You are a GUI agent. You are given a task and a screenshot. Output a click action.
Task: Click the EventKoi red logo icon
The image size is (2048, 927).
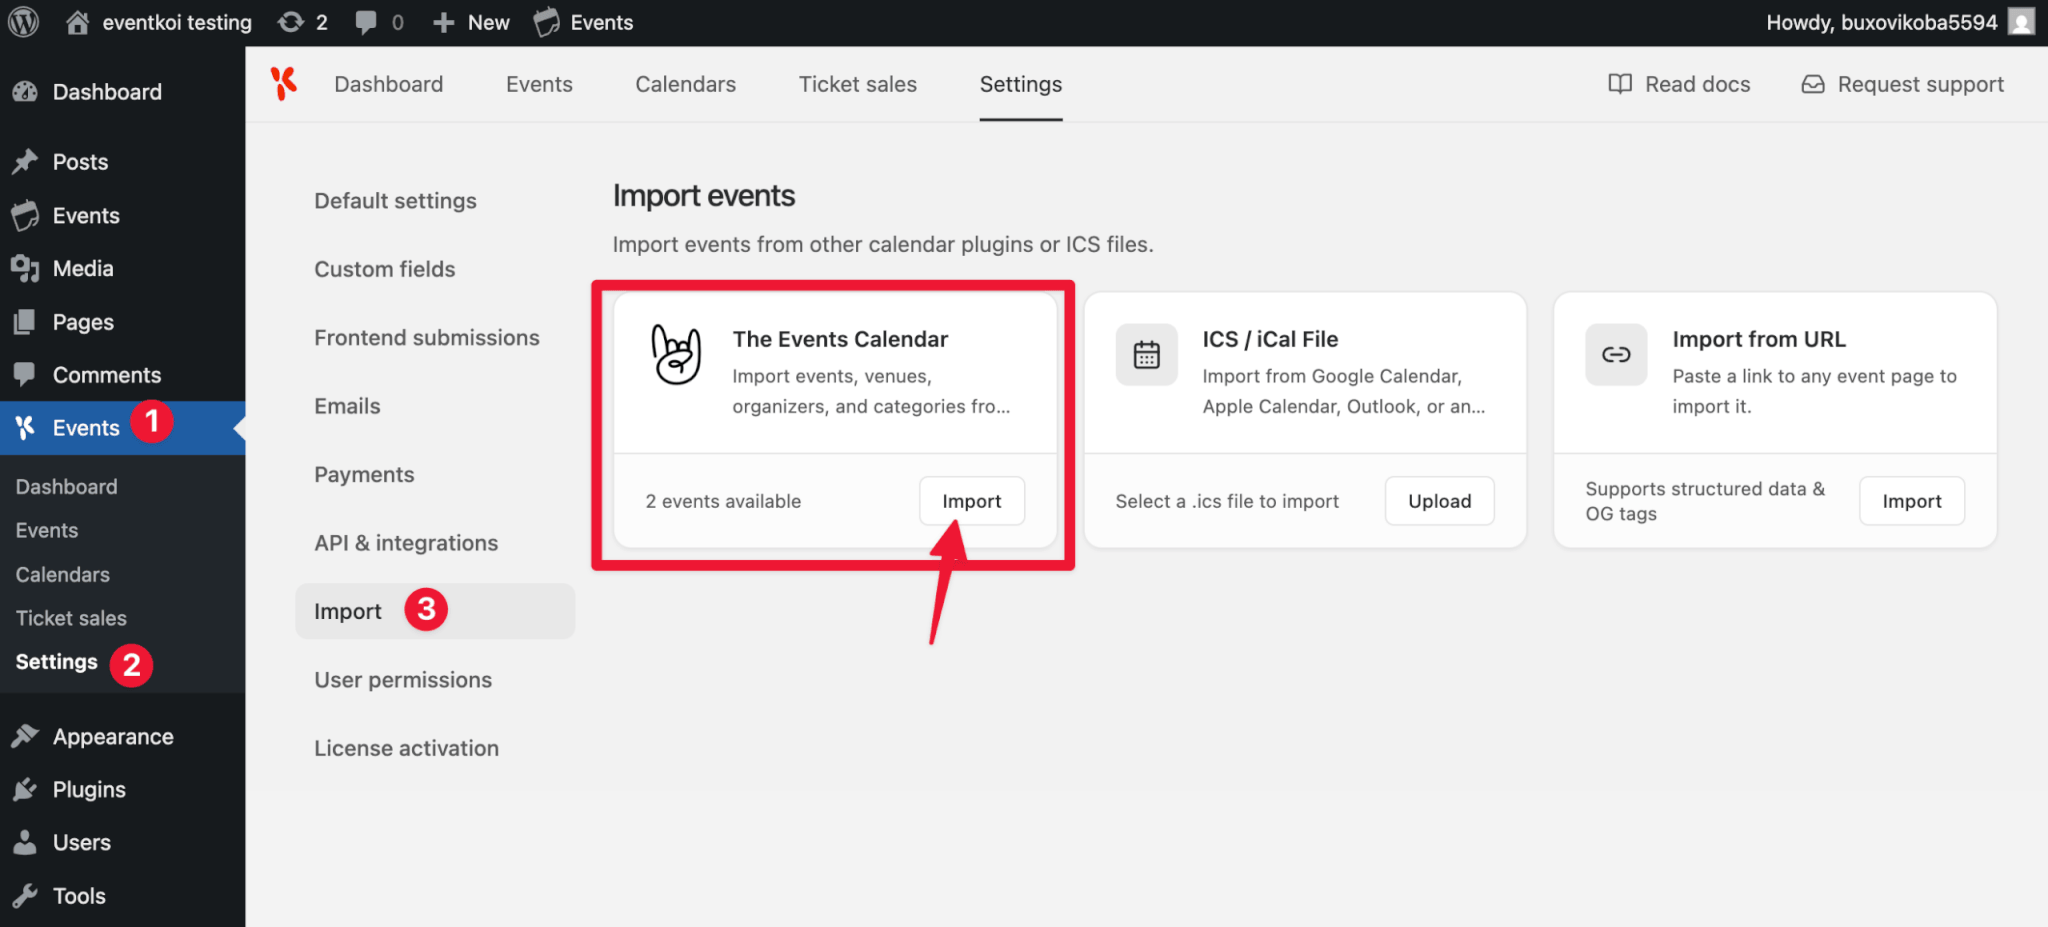point(284,84)
